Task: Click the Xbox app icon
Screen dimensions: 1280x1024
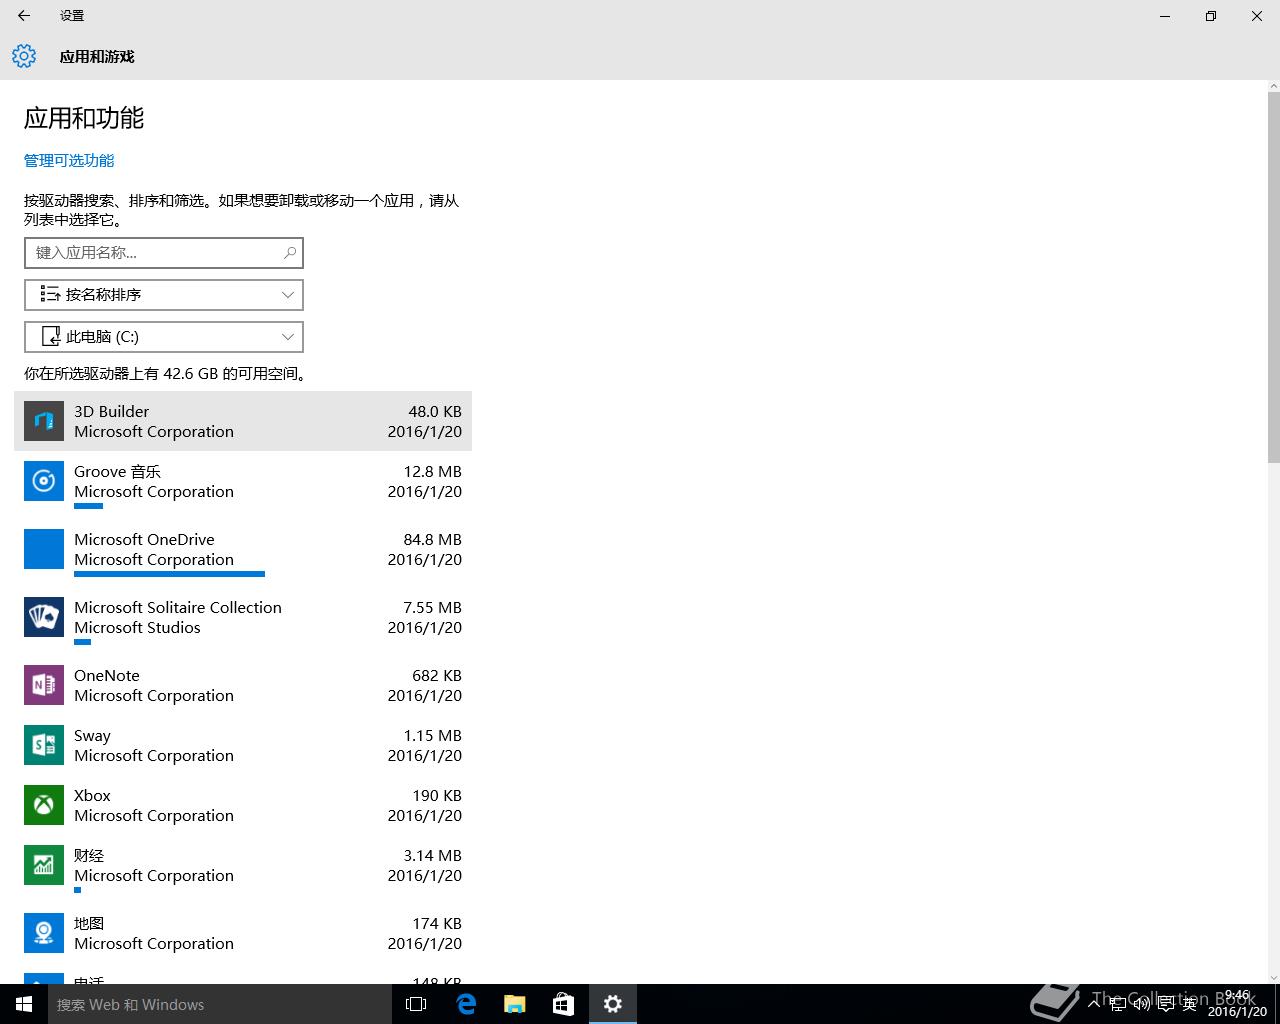Action: coord(44,805)
